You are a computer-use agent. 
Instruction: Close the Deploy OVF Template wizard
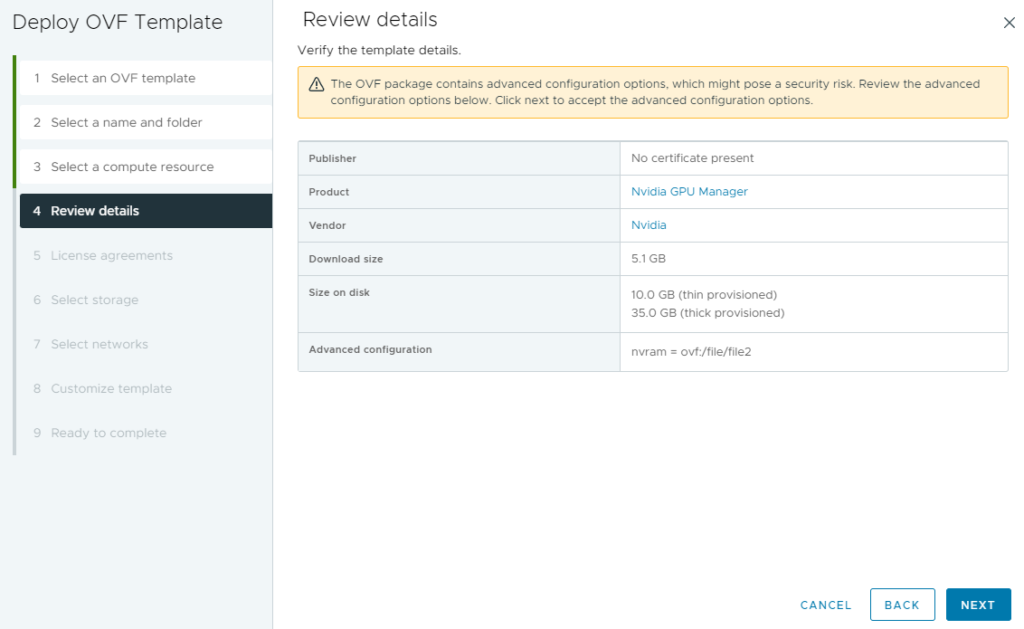1009,22
